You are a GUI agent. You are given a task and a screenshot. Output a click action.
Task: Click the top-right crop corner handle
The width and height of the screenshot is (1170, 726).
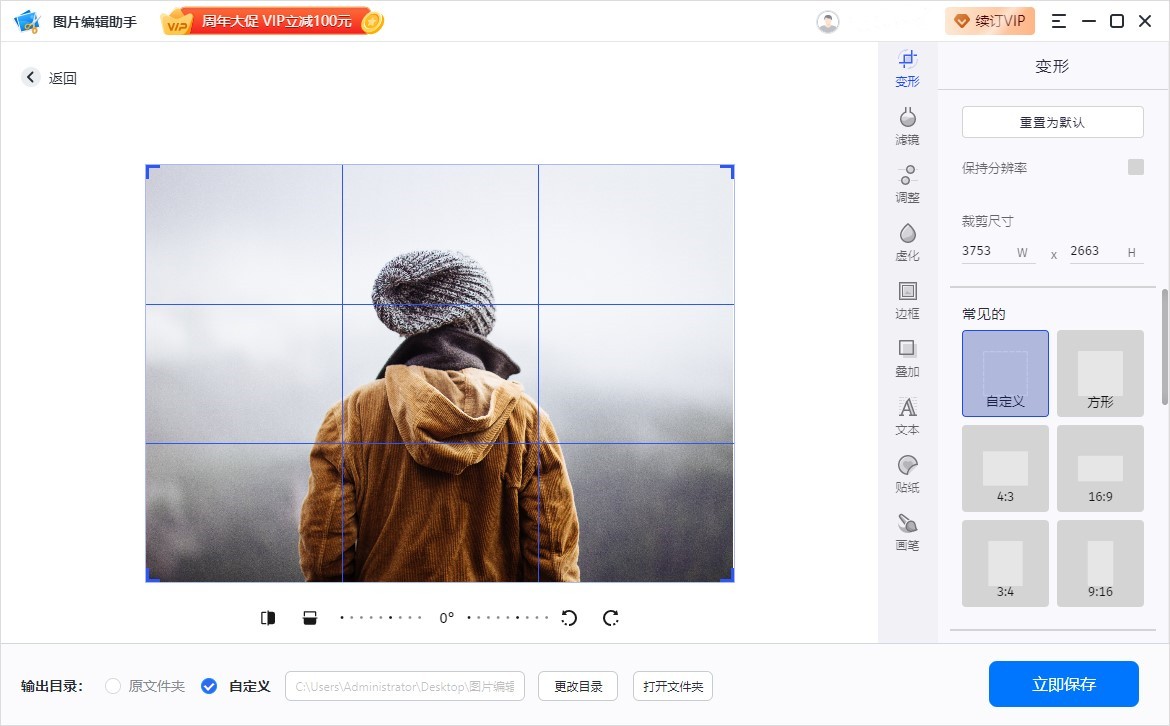tap(728, 171)
